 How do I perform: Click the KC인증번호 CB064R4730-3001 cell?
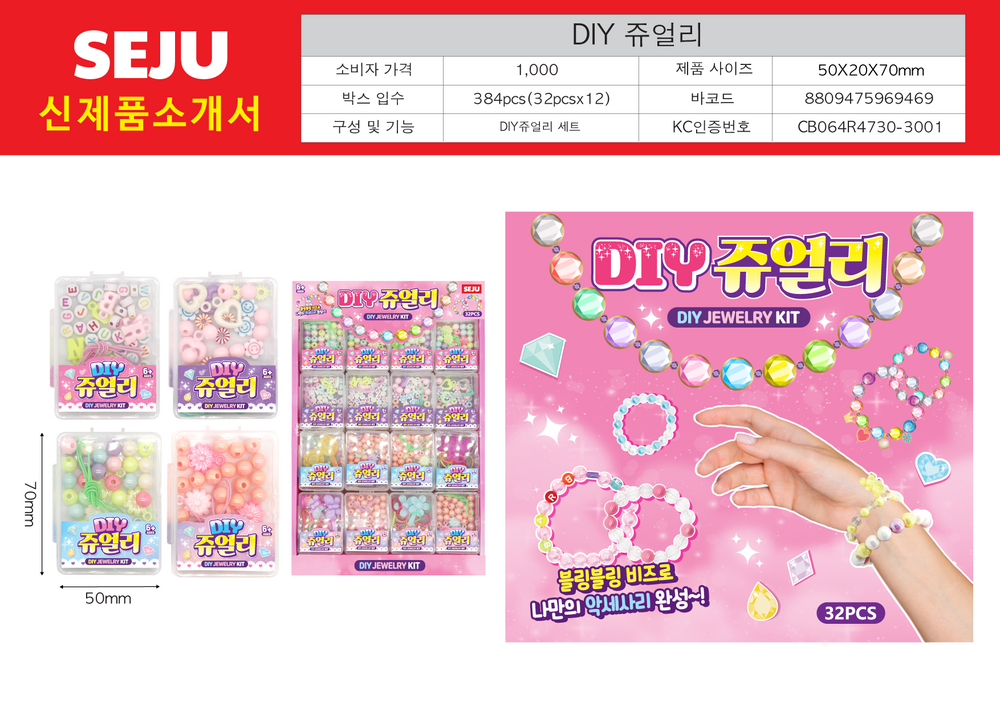pos(869,128)
